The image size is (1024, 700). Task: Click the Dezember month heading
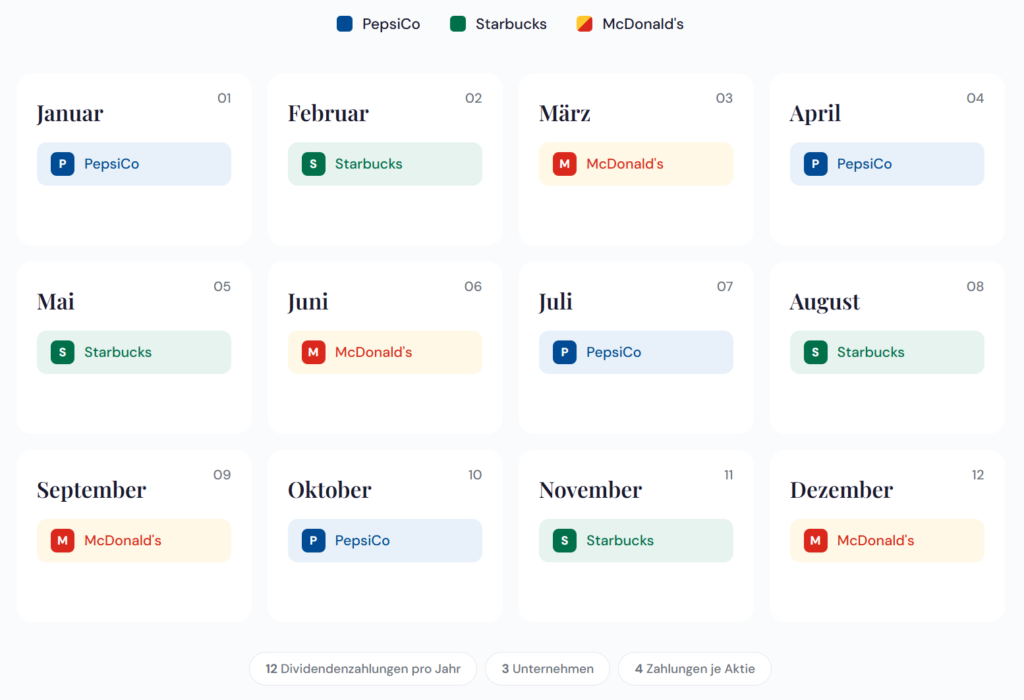[x=841, y=490]
